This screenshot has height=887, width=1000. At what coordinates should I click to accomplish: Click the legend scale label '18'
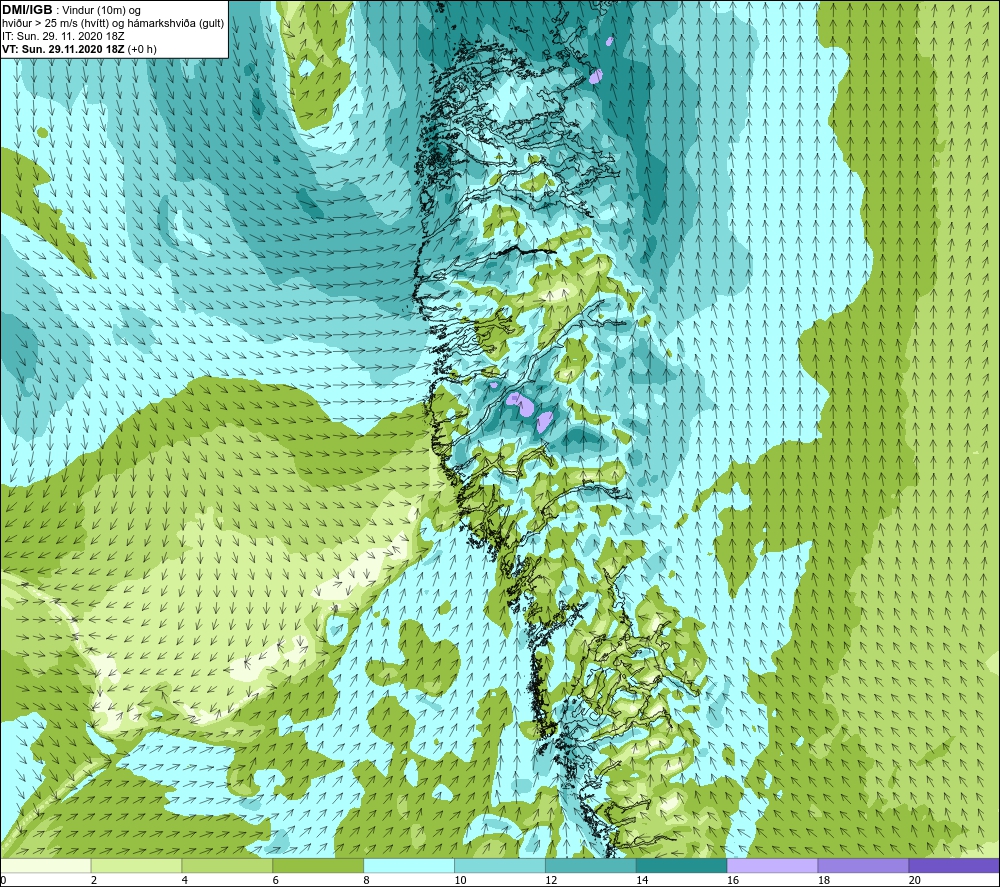pos(823,880)
